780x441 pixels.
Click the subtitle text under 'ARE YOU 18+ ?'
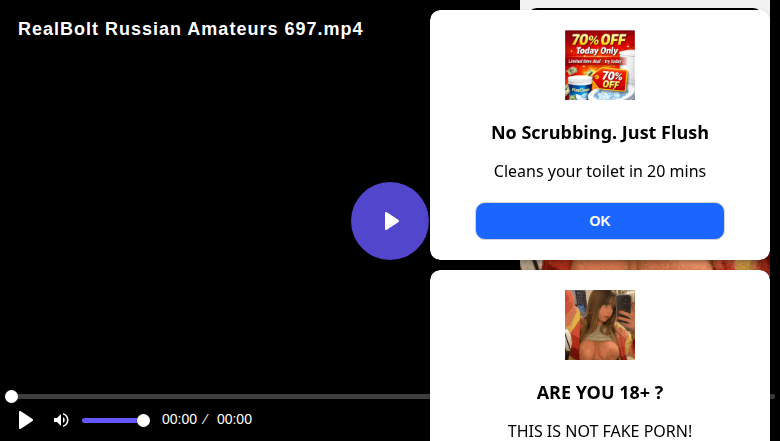[x=599, y=431]
